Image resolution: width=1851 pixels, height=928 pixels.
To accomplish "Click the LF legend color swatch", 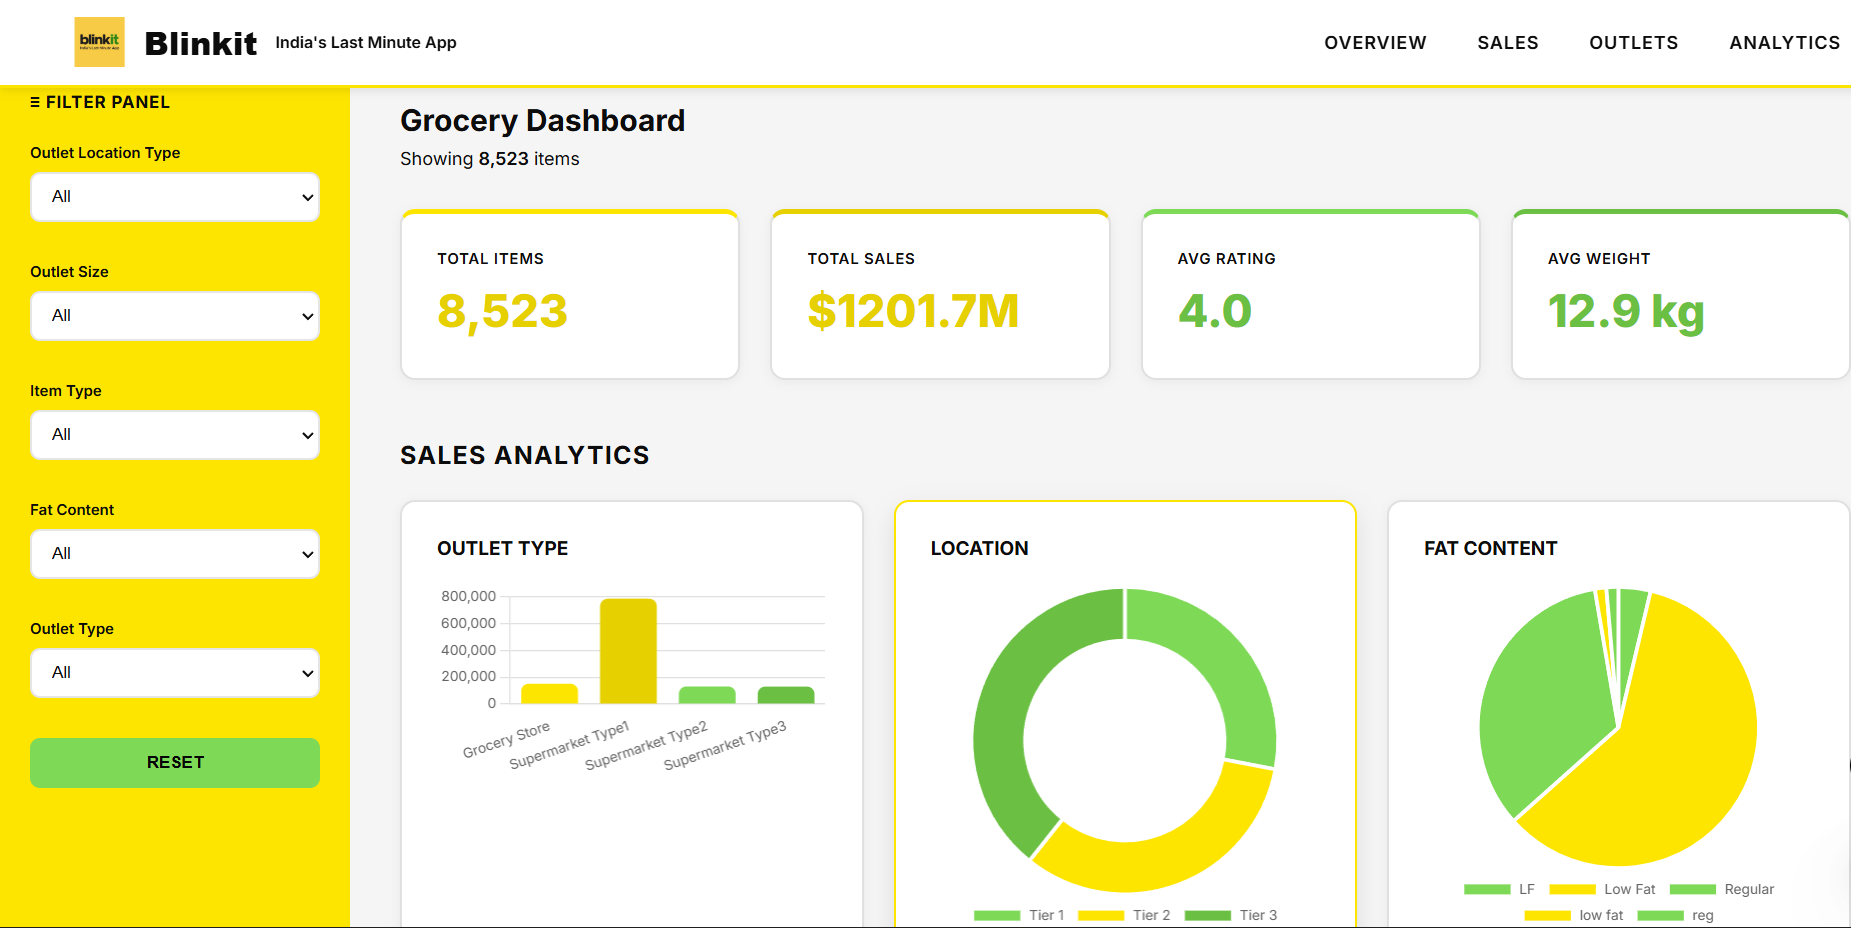I will coord(1487,889).
